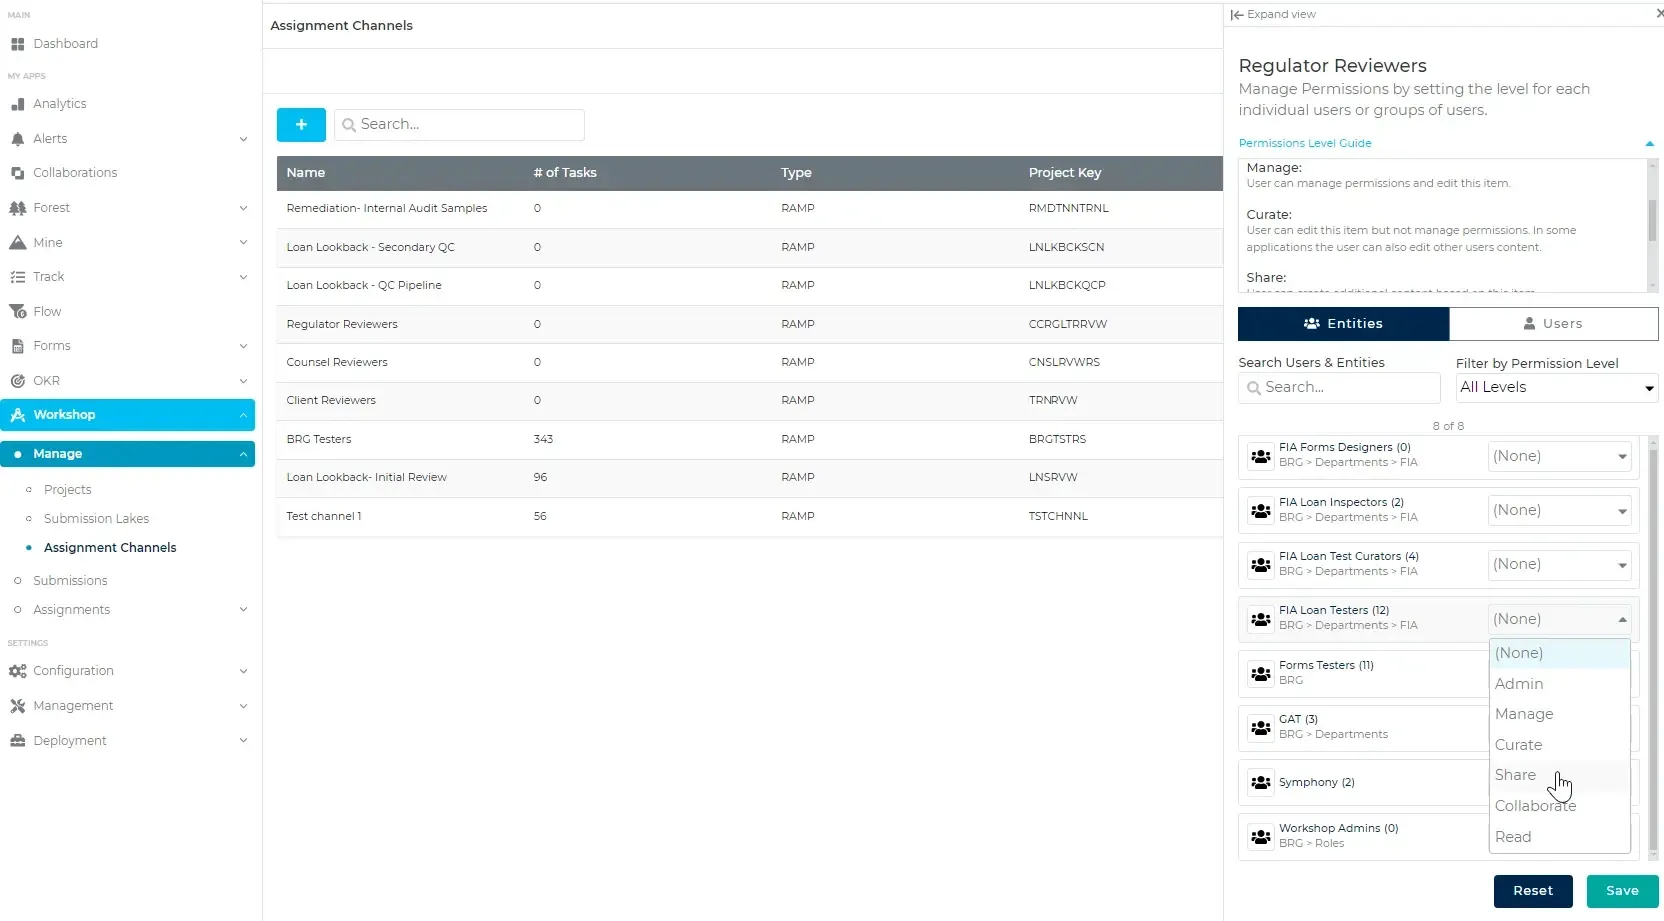
Task: Select the group icon for GAT entity
Action: [1261, 728]
